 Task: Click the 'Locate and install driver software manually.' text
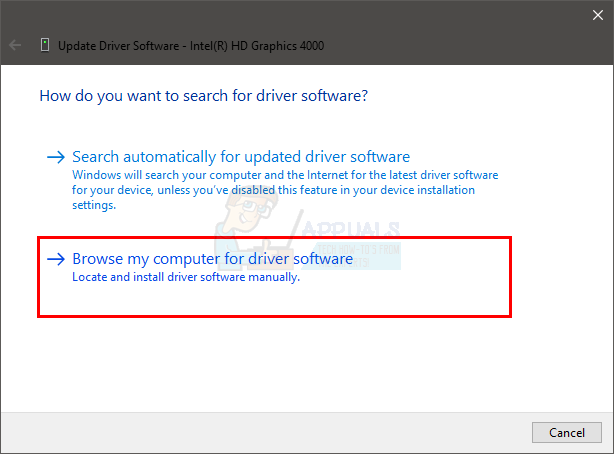tap(186, 277)
